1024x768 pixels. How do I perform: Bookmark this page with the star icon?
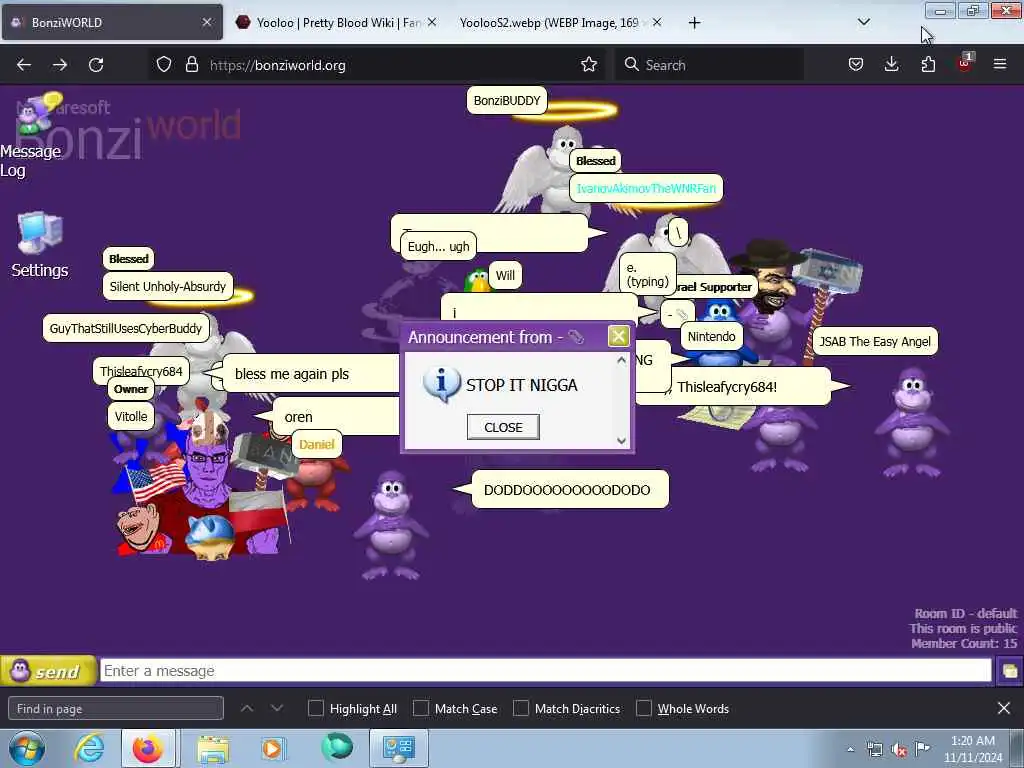click(x=589, y=65)
